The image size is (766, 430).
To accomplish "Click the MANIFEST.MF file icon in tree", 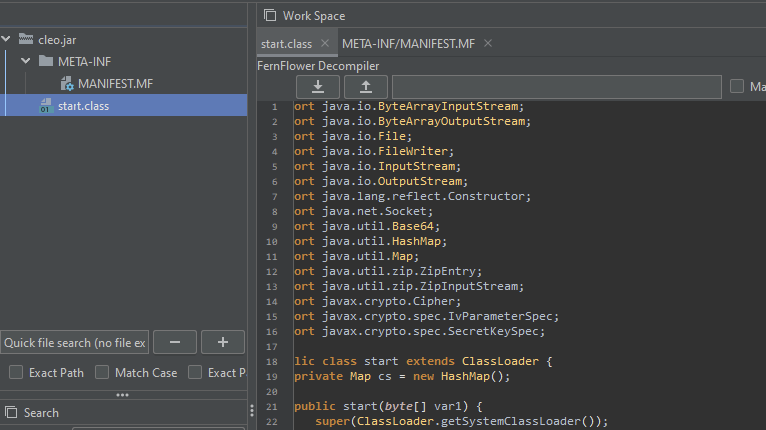I will click(x=66, y=84).
